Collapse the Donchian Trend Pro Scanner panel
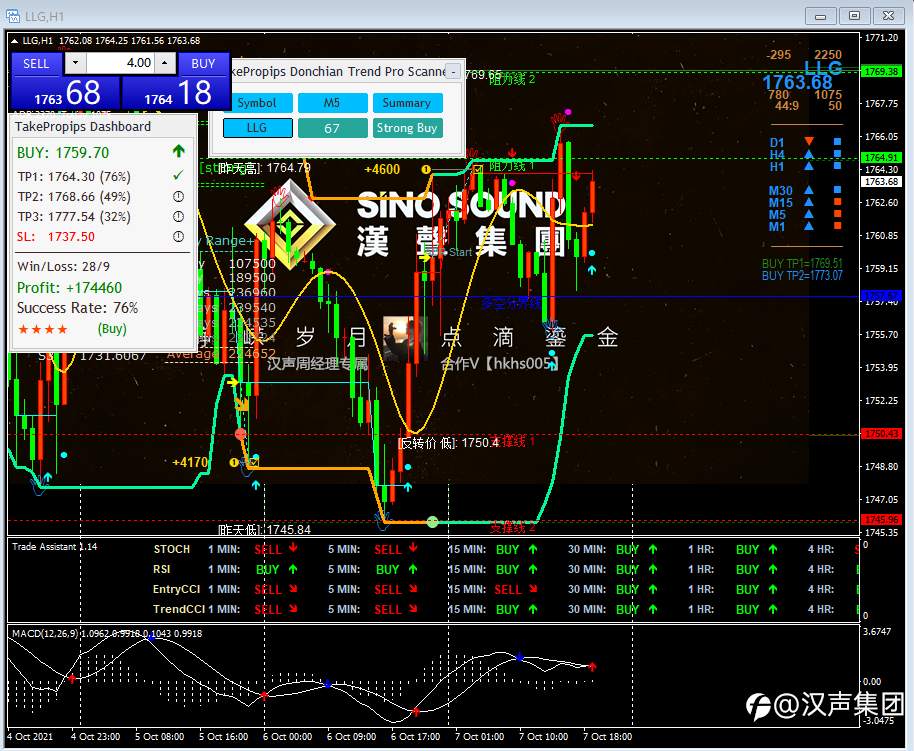 (x=454, y=72)
